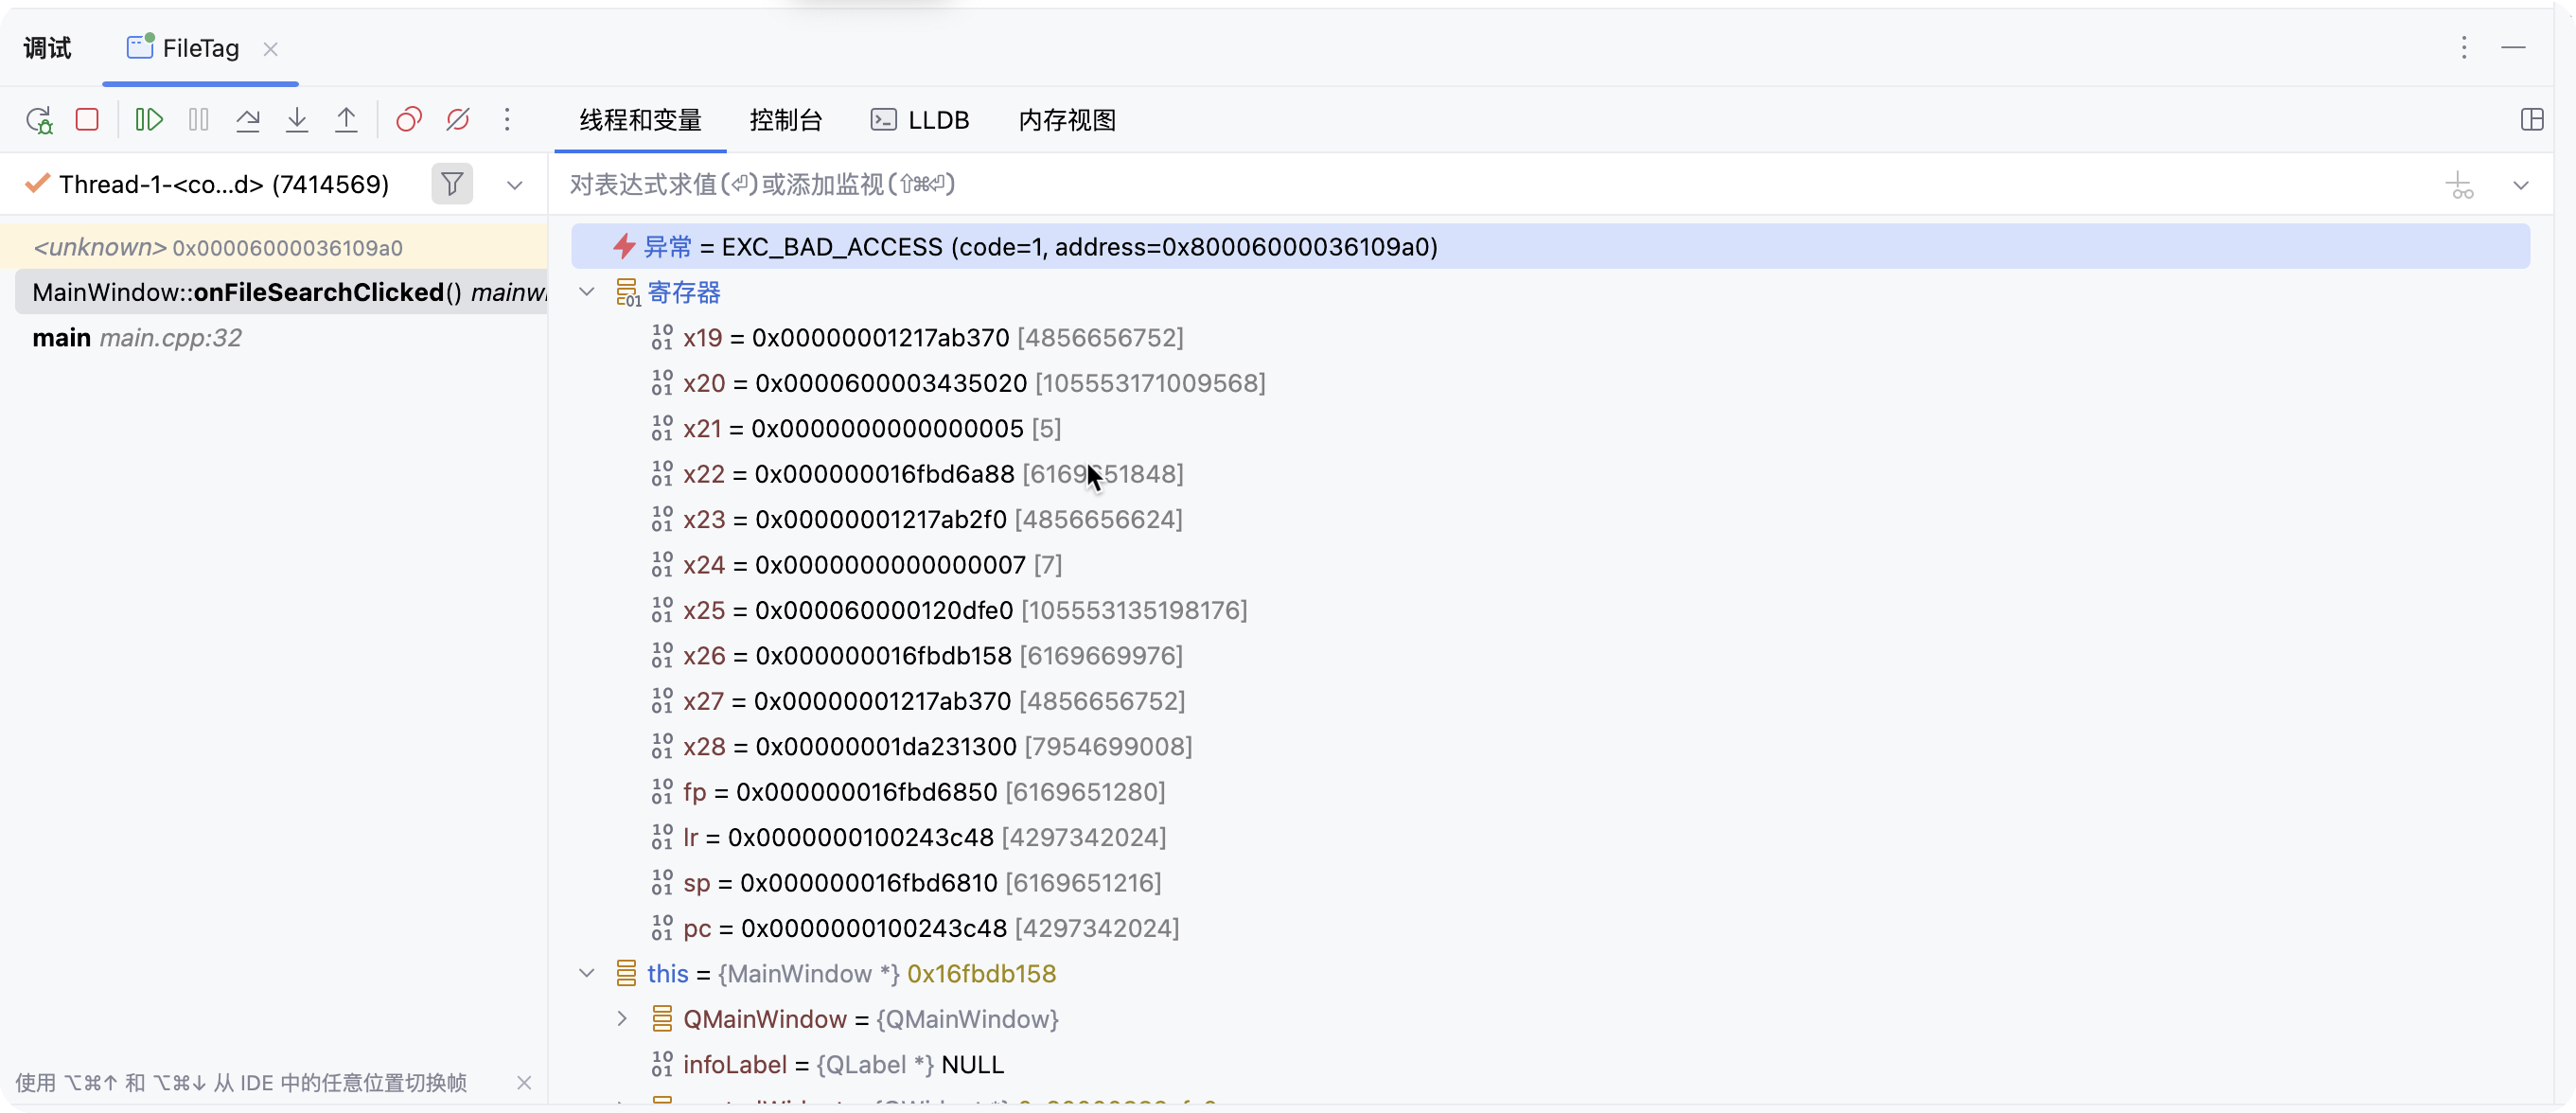This screenshot has width=2576, height=1113.
Task: Resume program execution
Action: tap(149, 120)
